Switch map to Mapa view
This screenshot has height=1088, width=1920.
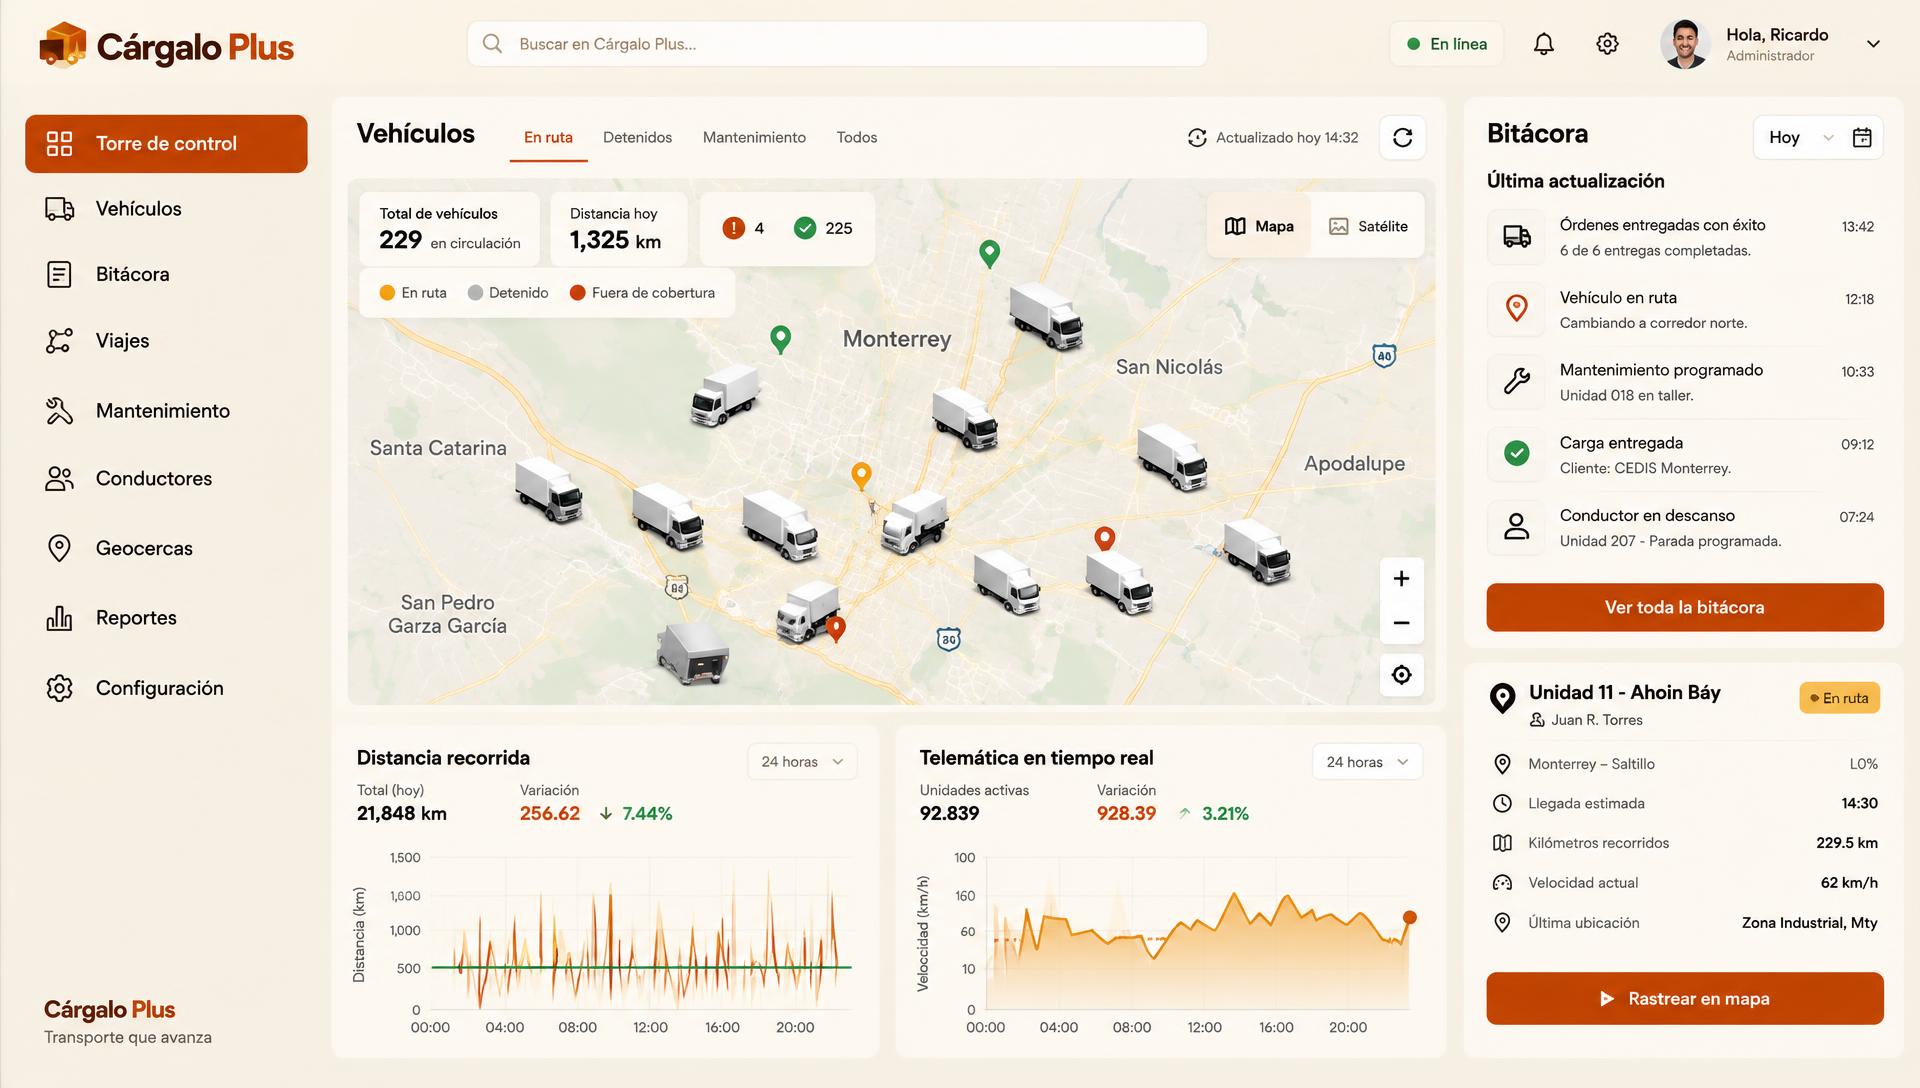[1259, 227]
